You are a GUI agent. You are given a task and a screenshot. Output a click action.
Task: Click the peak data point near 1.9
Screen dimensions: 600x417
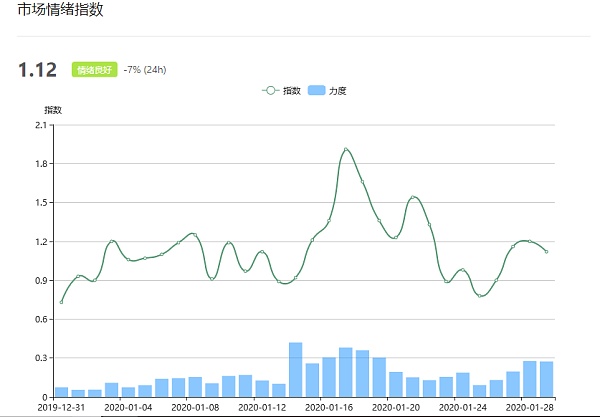346,149
